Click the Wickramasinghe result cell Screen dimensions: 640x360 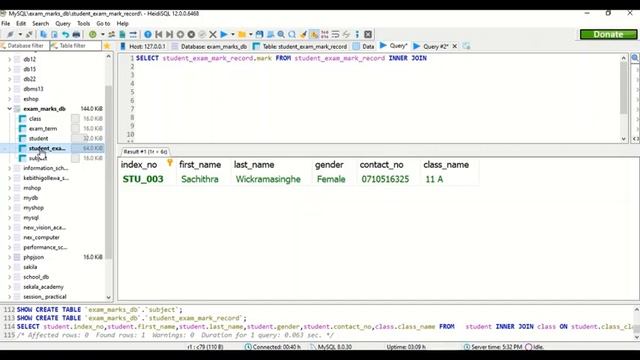click(268, 179)
